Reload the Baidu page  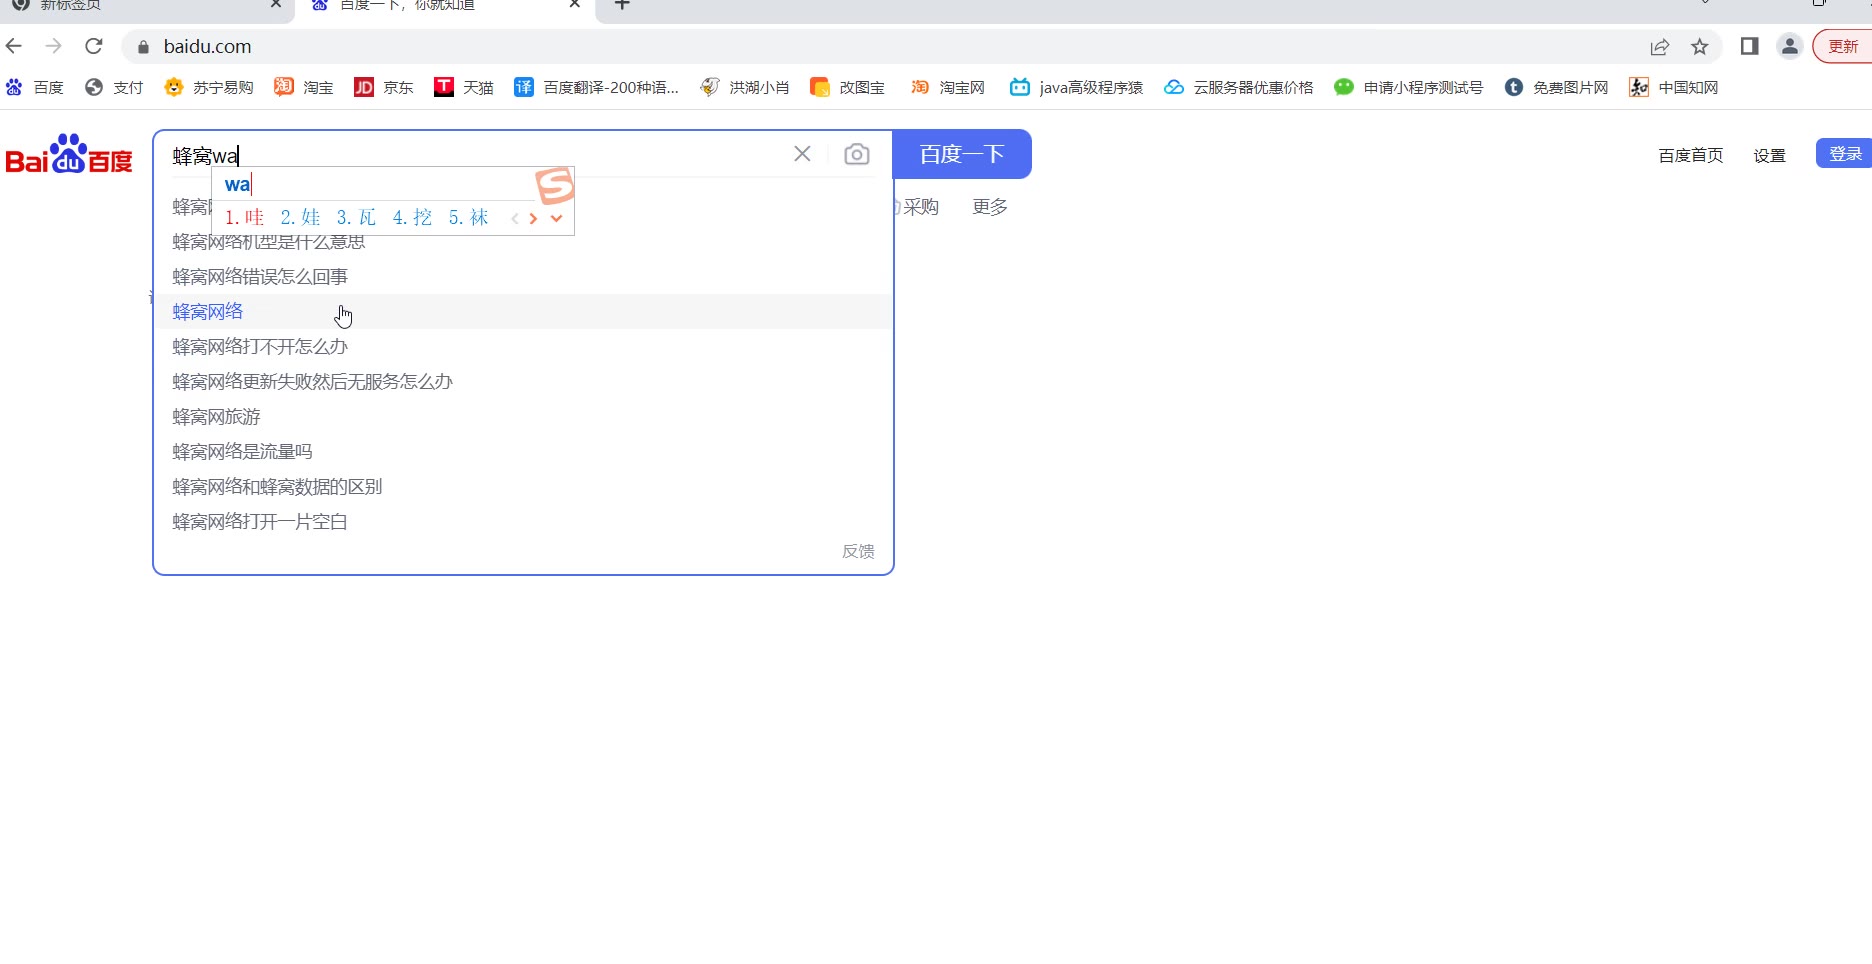tap(94, 46)
